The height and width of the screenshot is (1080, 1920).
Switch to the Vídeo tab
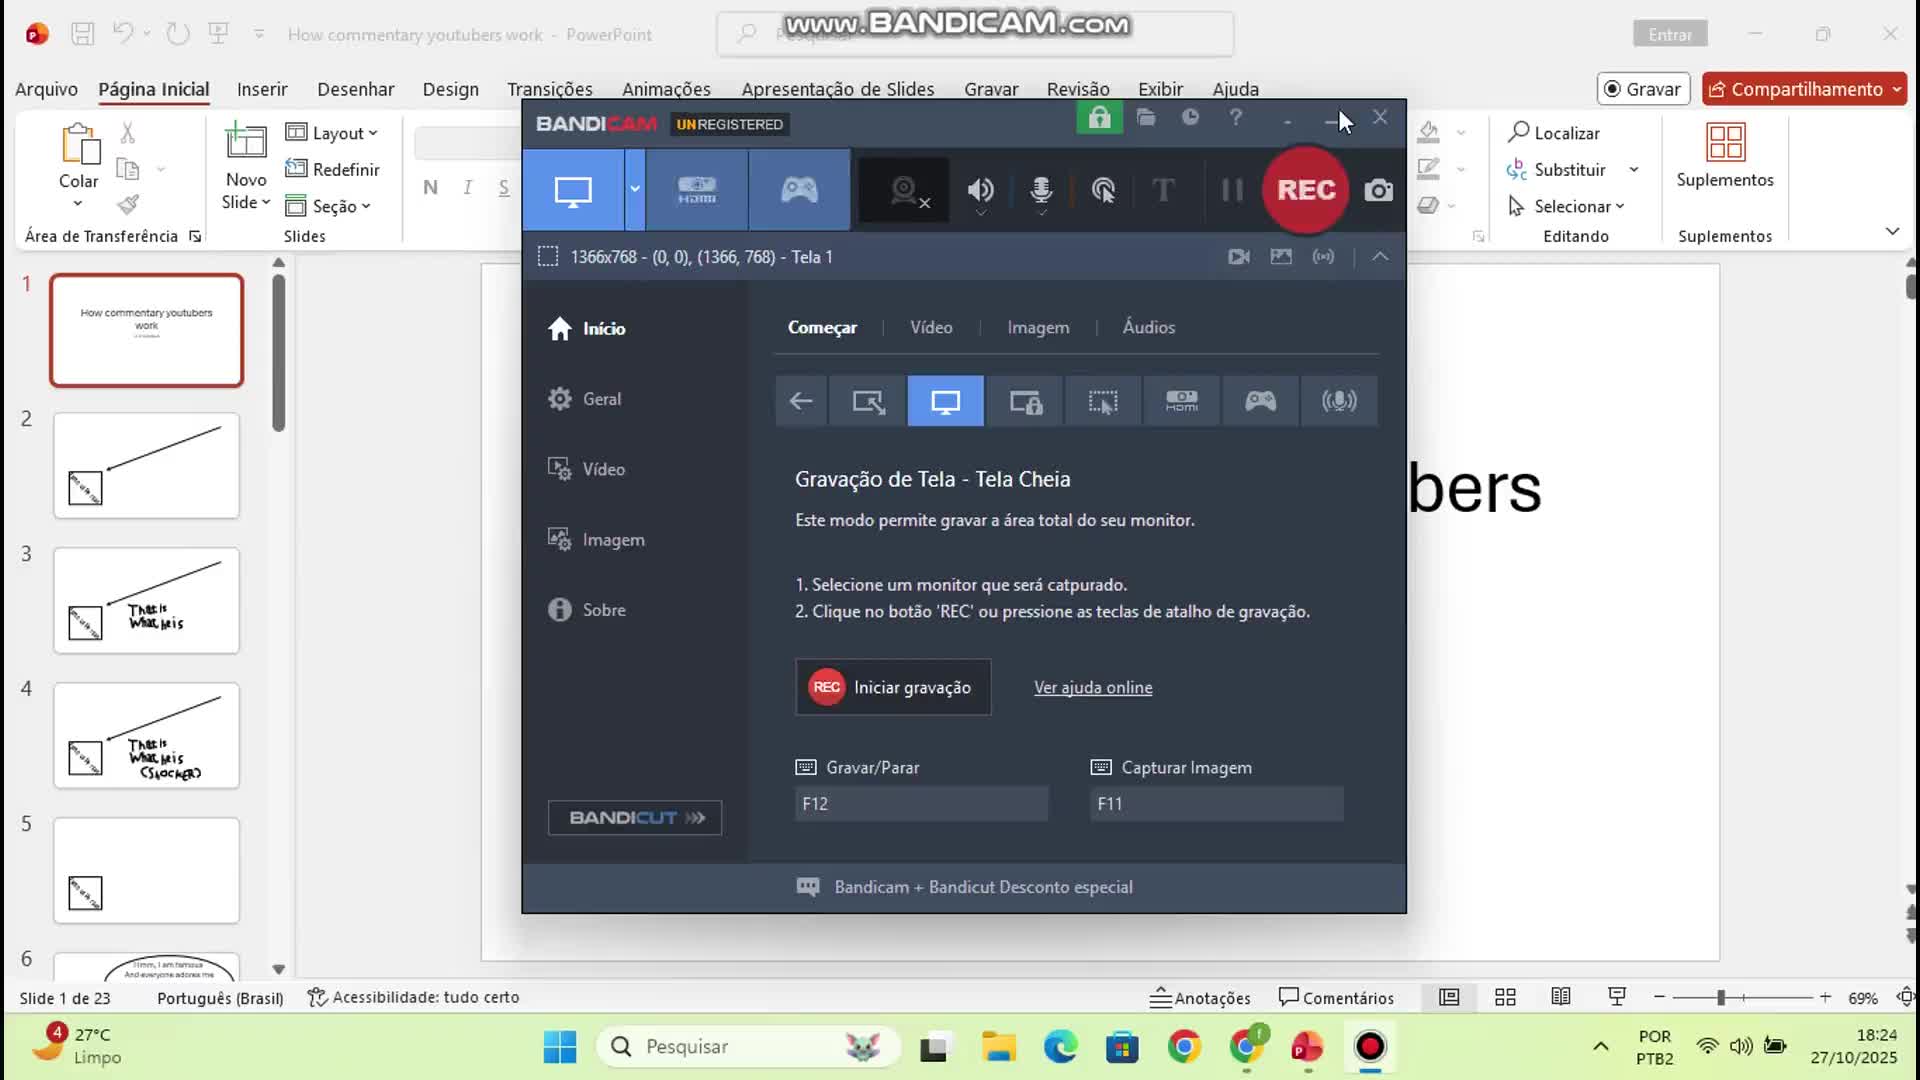(x=931, y=327)
